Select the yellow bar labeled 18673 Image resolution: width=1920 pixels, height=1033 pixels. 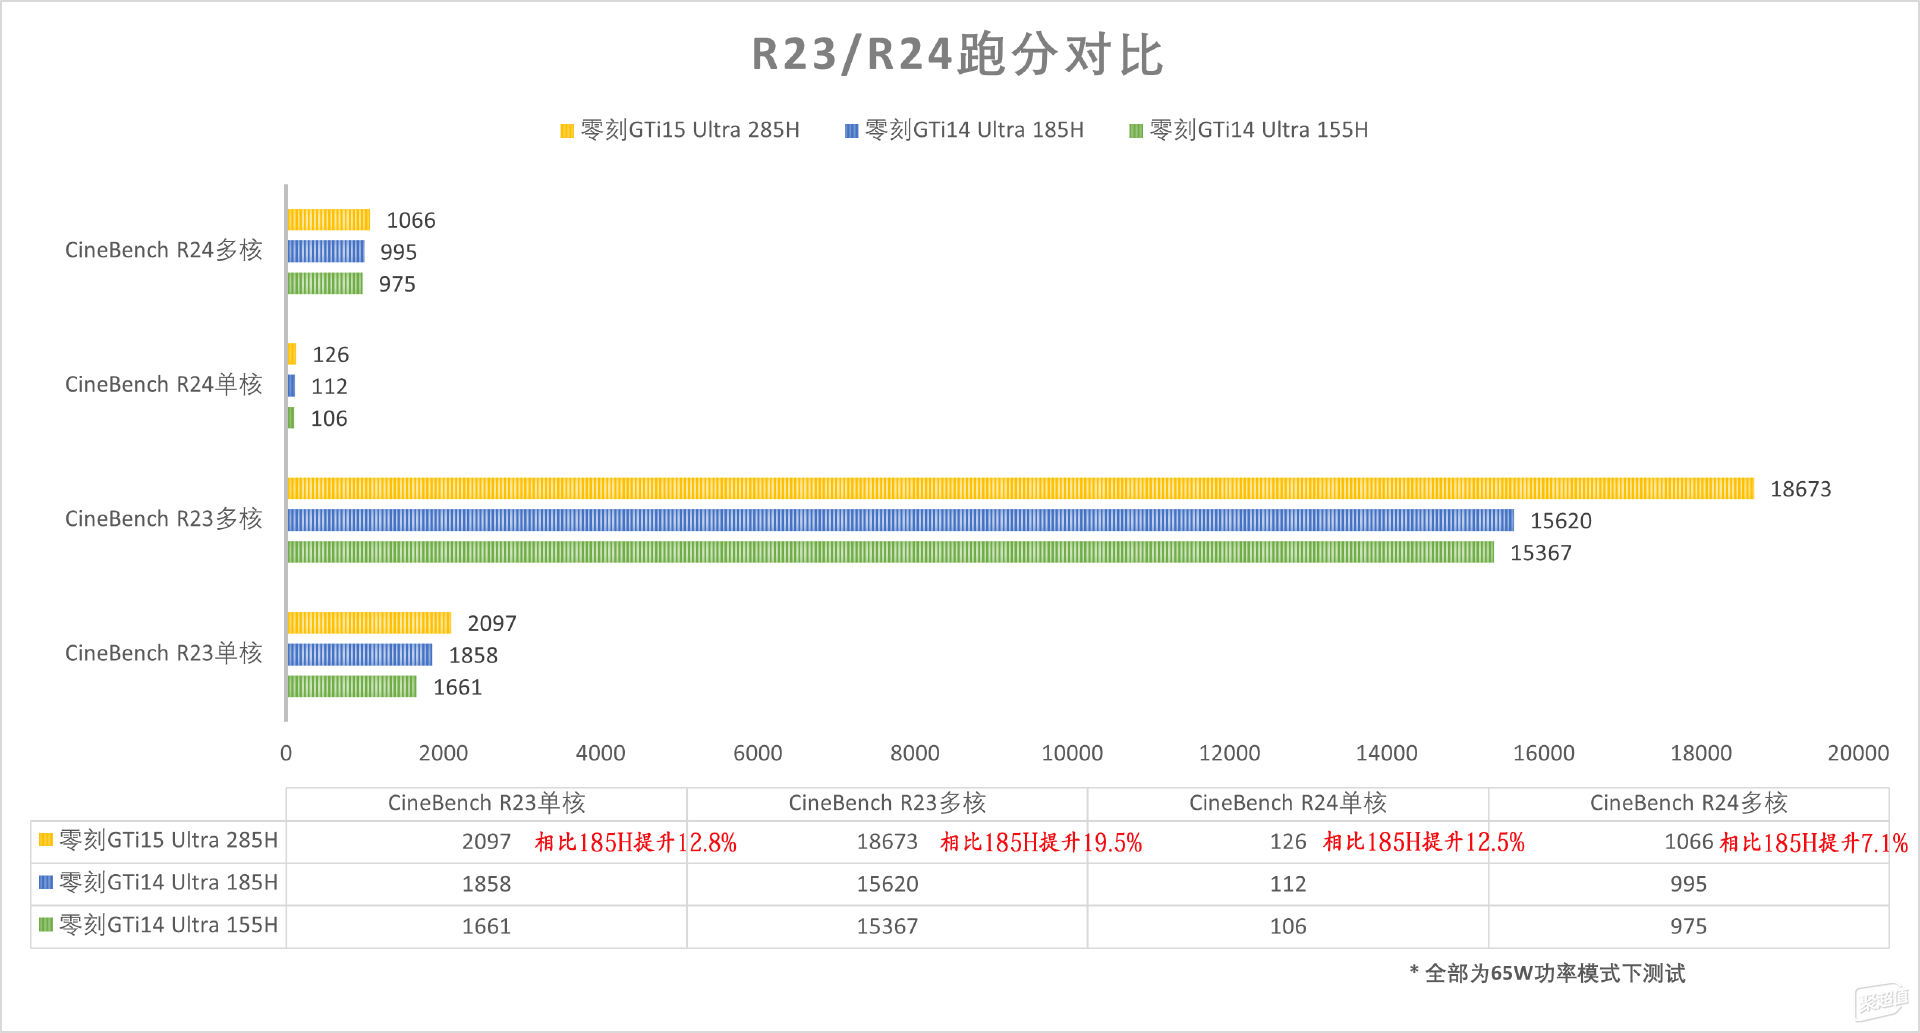click(1020, 488)
